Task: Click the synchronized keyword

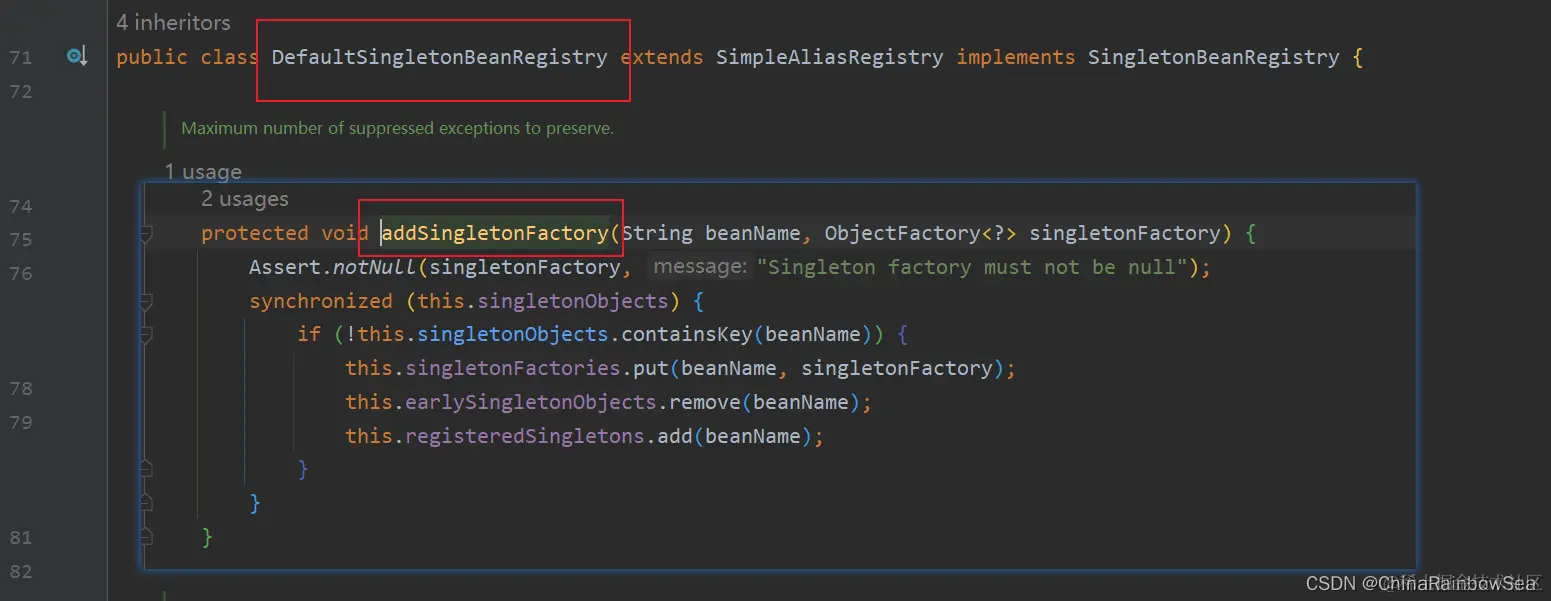Action: 321,301
